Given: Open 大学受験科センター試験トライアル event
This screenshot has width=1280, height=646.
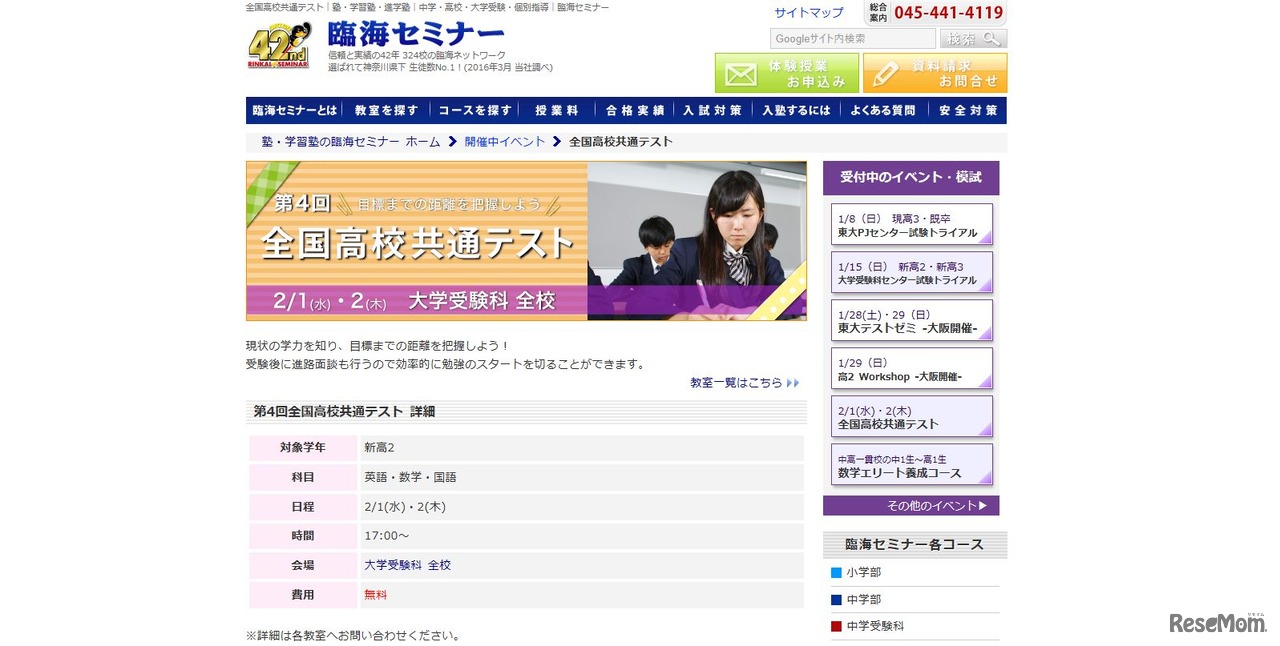Looking at the screenshot, I should [912, 273].
